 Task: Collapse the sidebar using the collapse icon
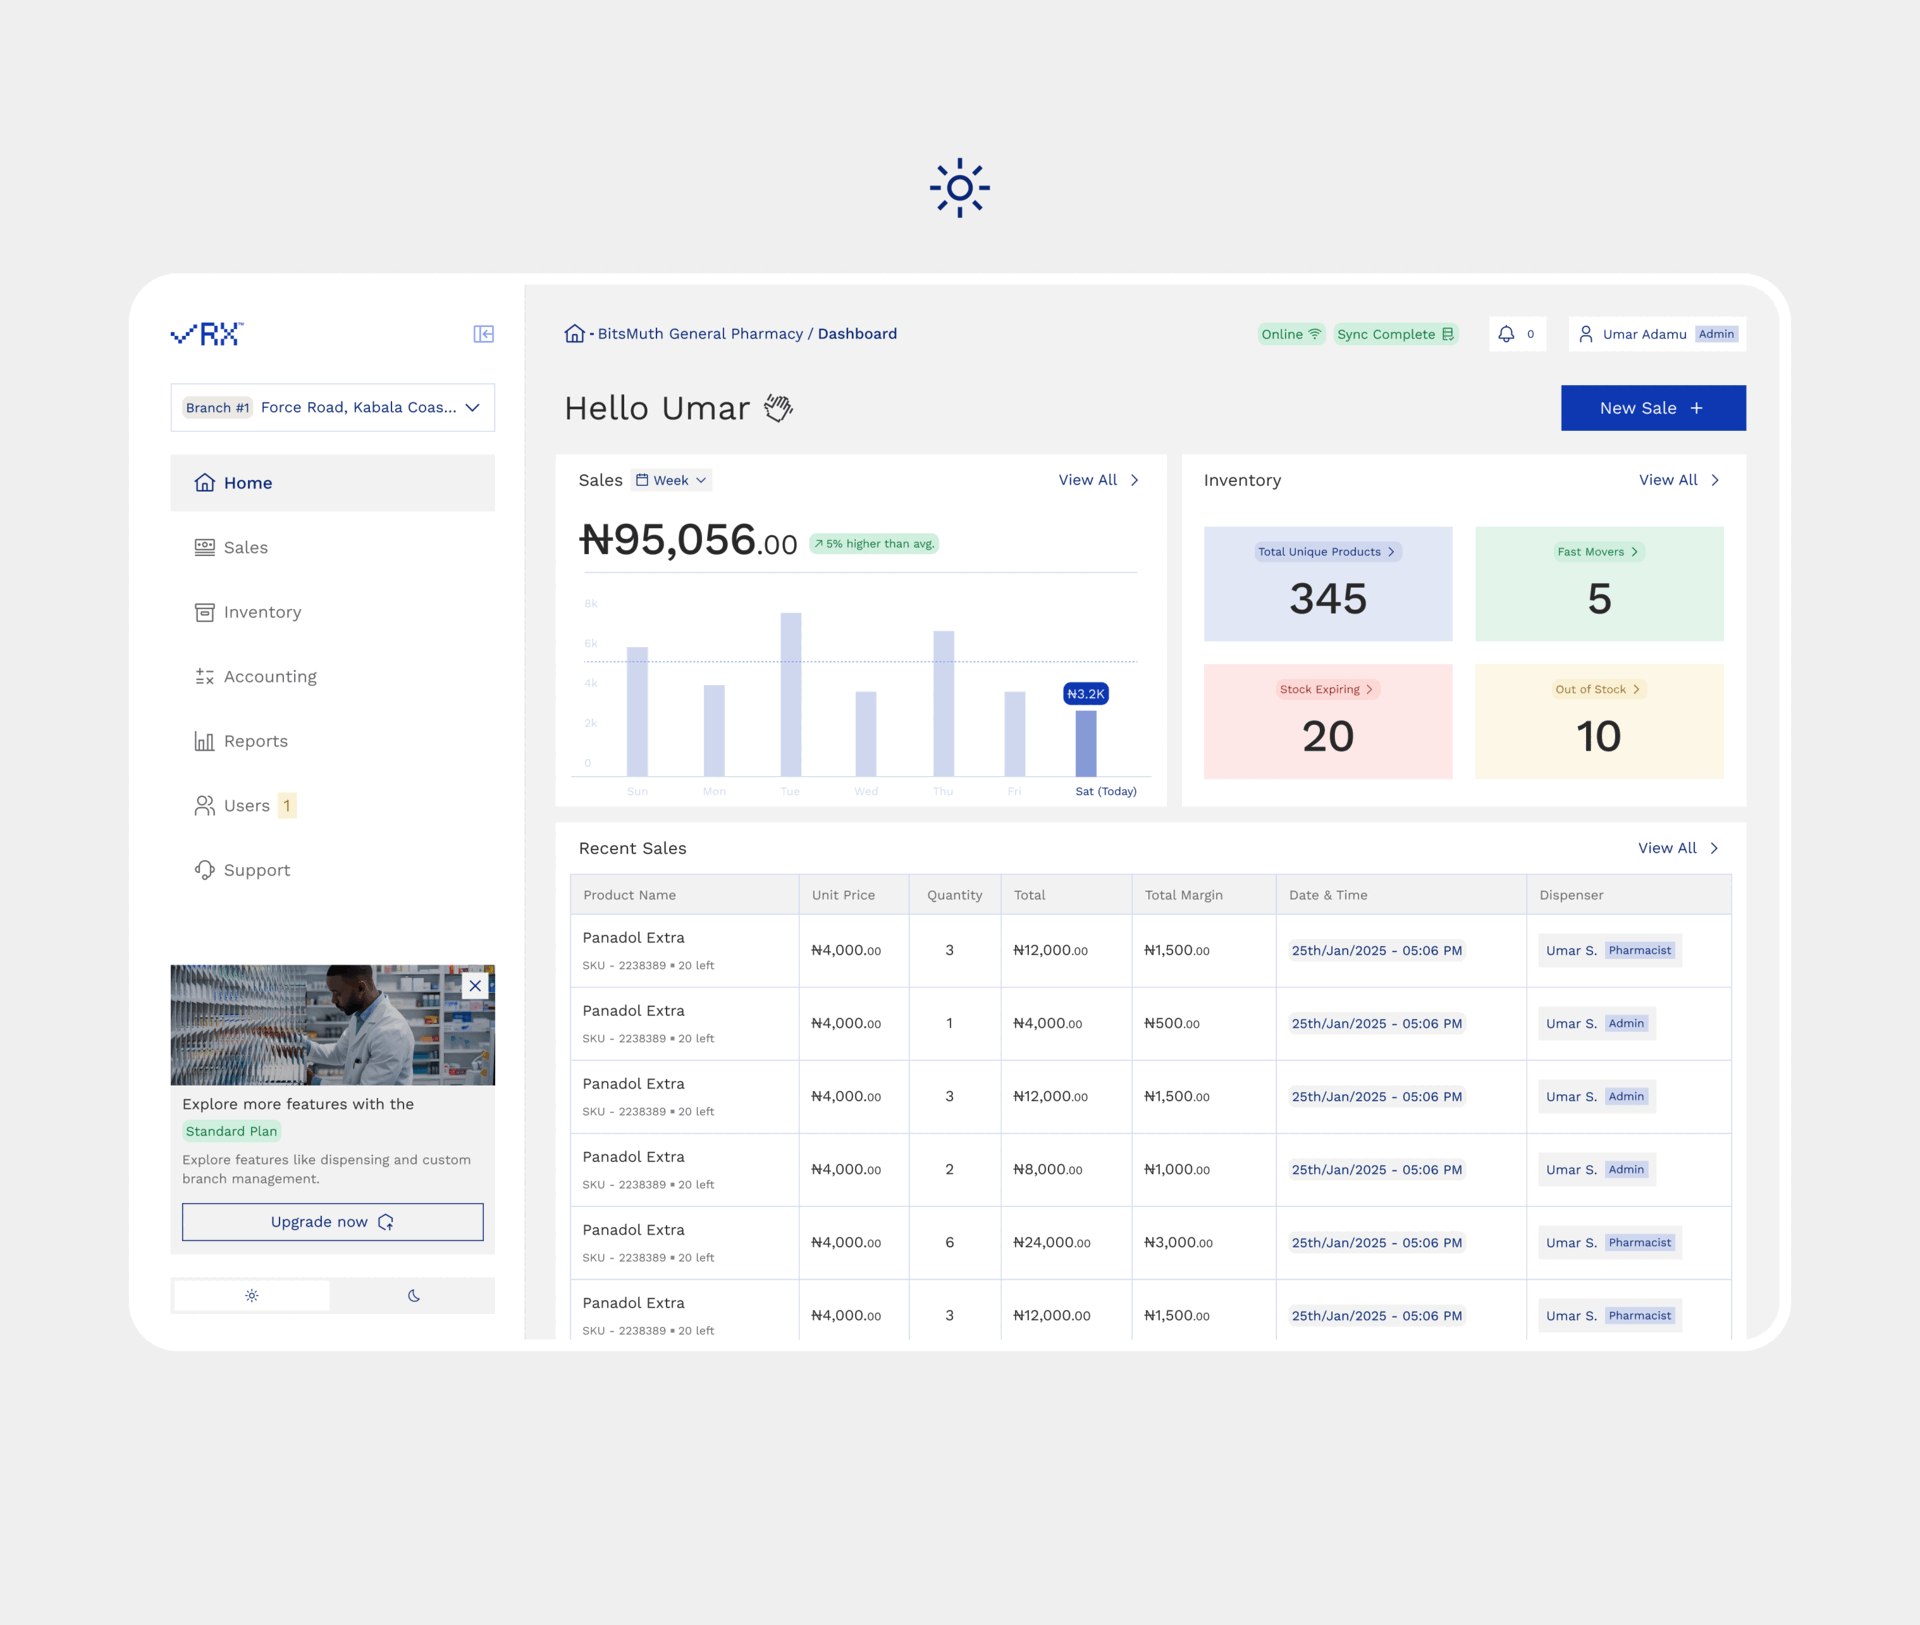(483, 334)
